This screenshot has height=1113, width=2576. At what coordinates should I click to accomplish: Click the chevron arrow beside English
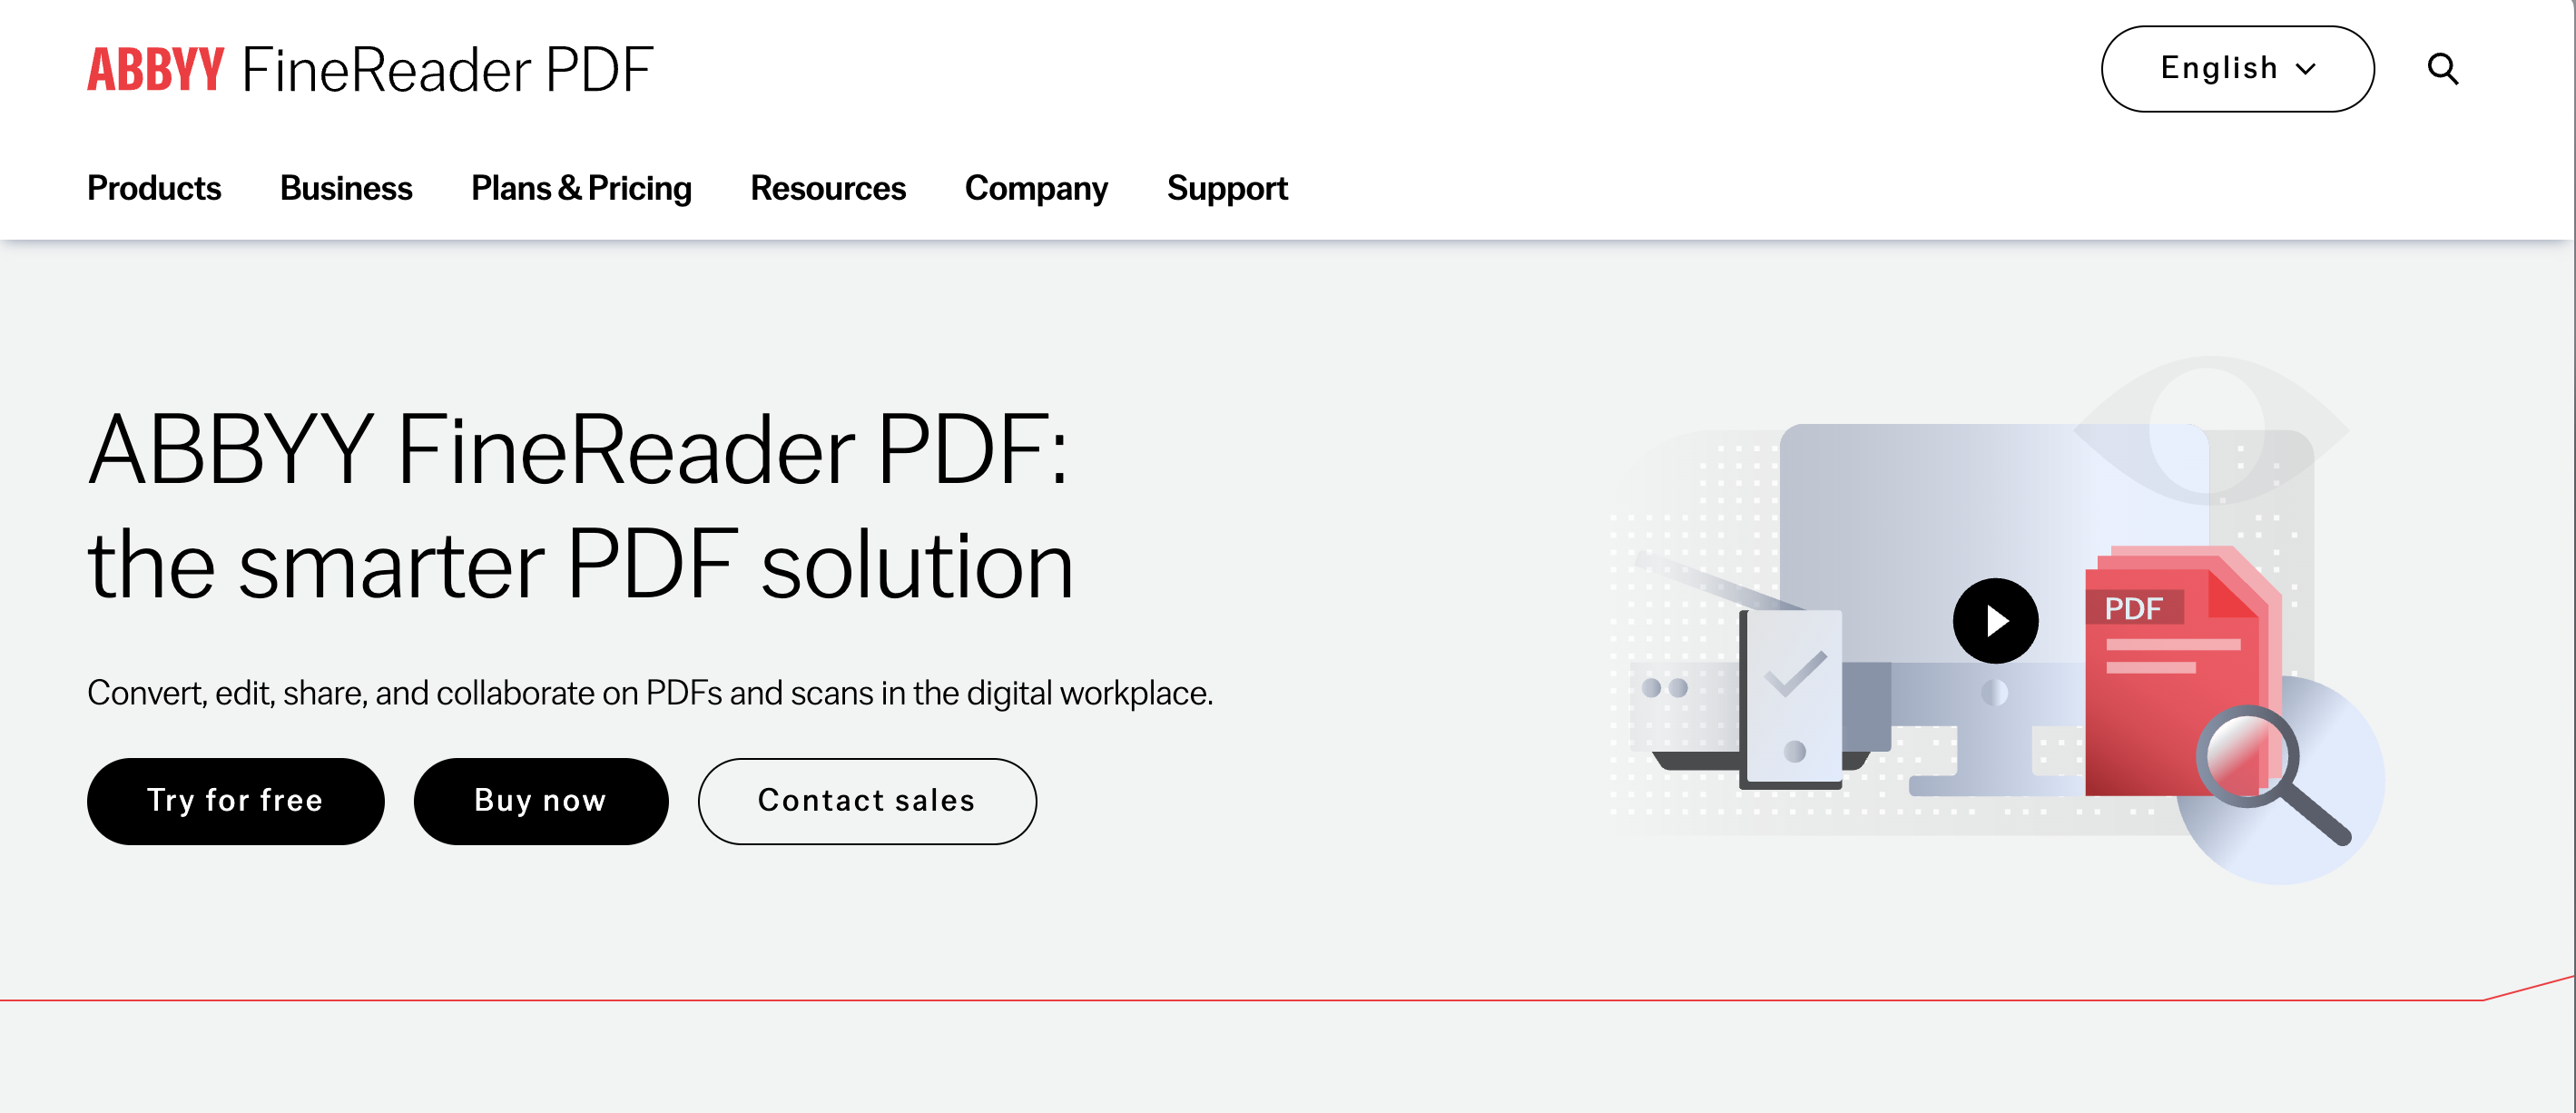click(x=2306, y=69)
